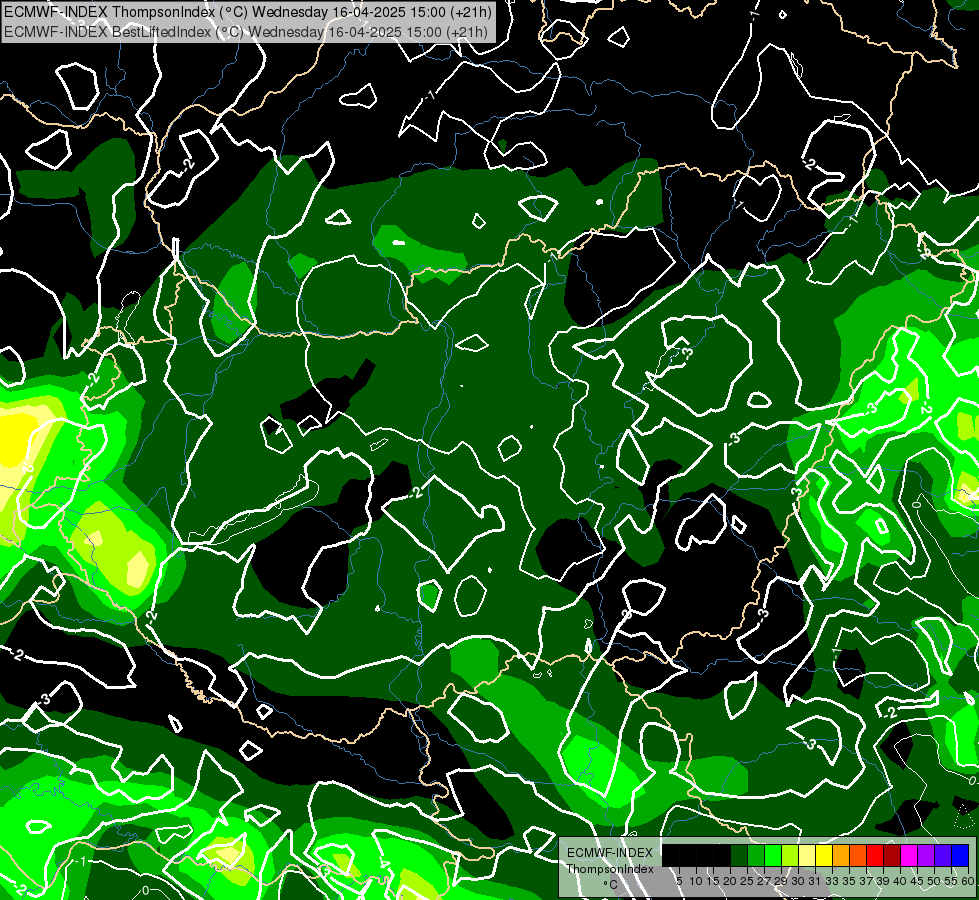Select the dark green 20-25 legend swatch
The height and width of the screenshot is (900, 979).
point(739,855)
